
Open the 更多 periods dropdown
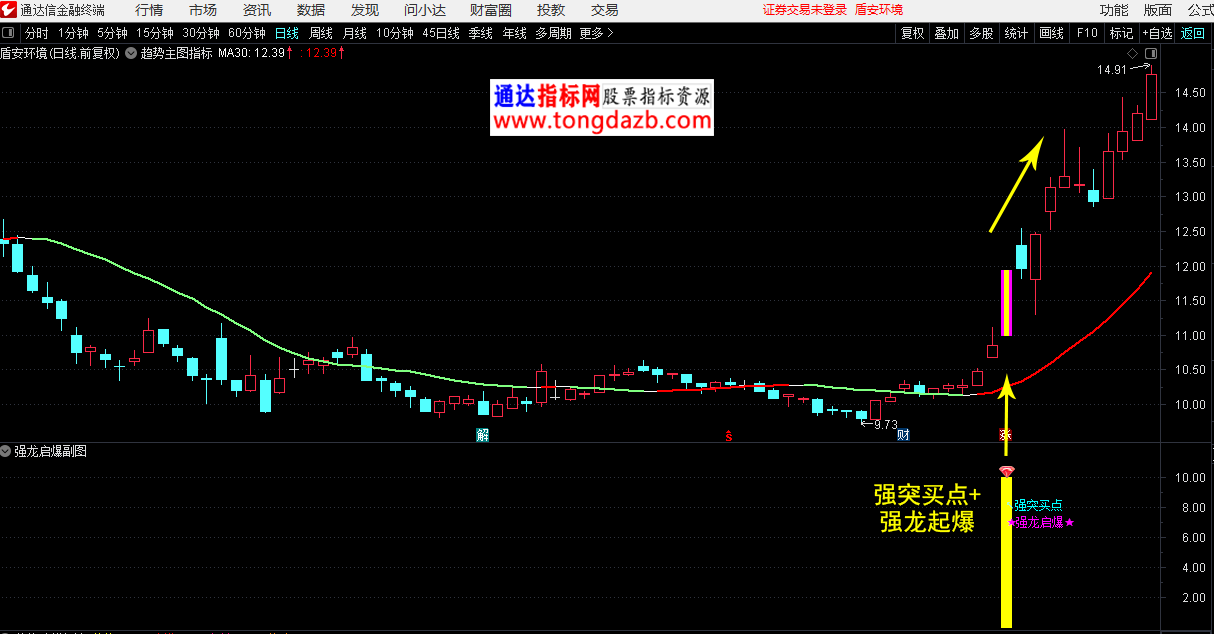(x=597, y=33)
